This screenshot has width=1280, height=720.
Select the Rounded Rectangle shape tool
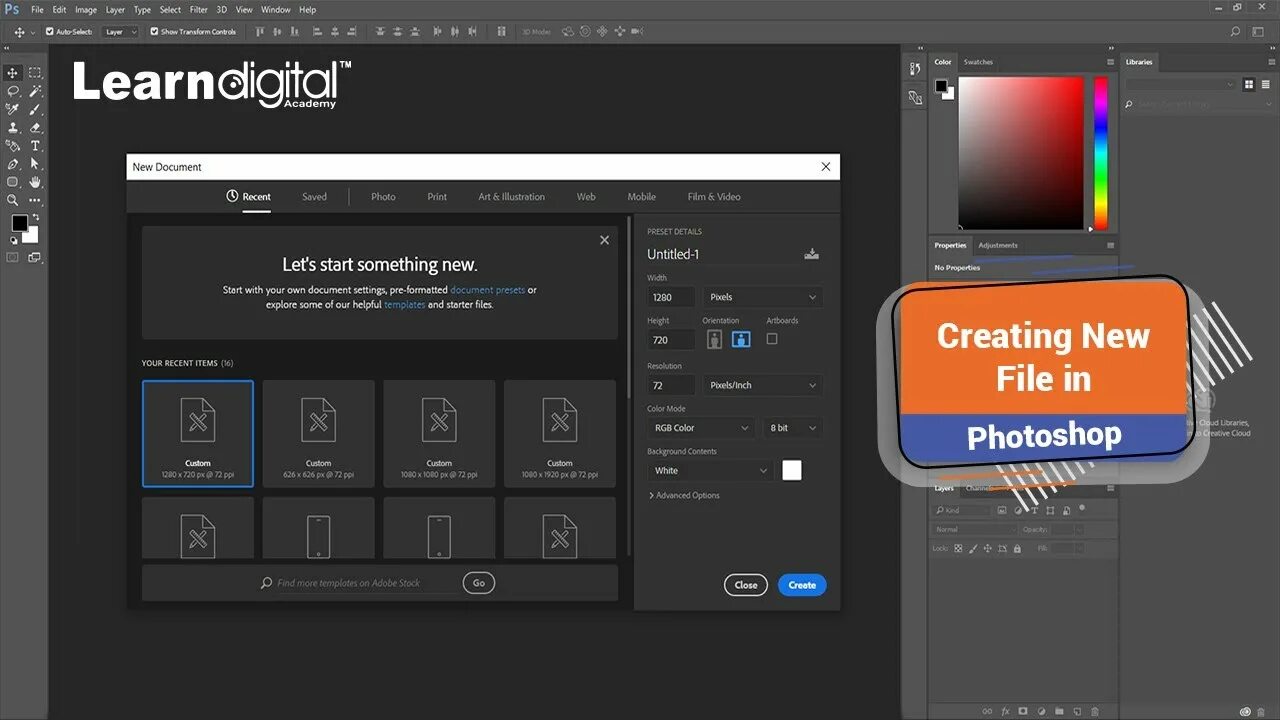coord(13,182)
